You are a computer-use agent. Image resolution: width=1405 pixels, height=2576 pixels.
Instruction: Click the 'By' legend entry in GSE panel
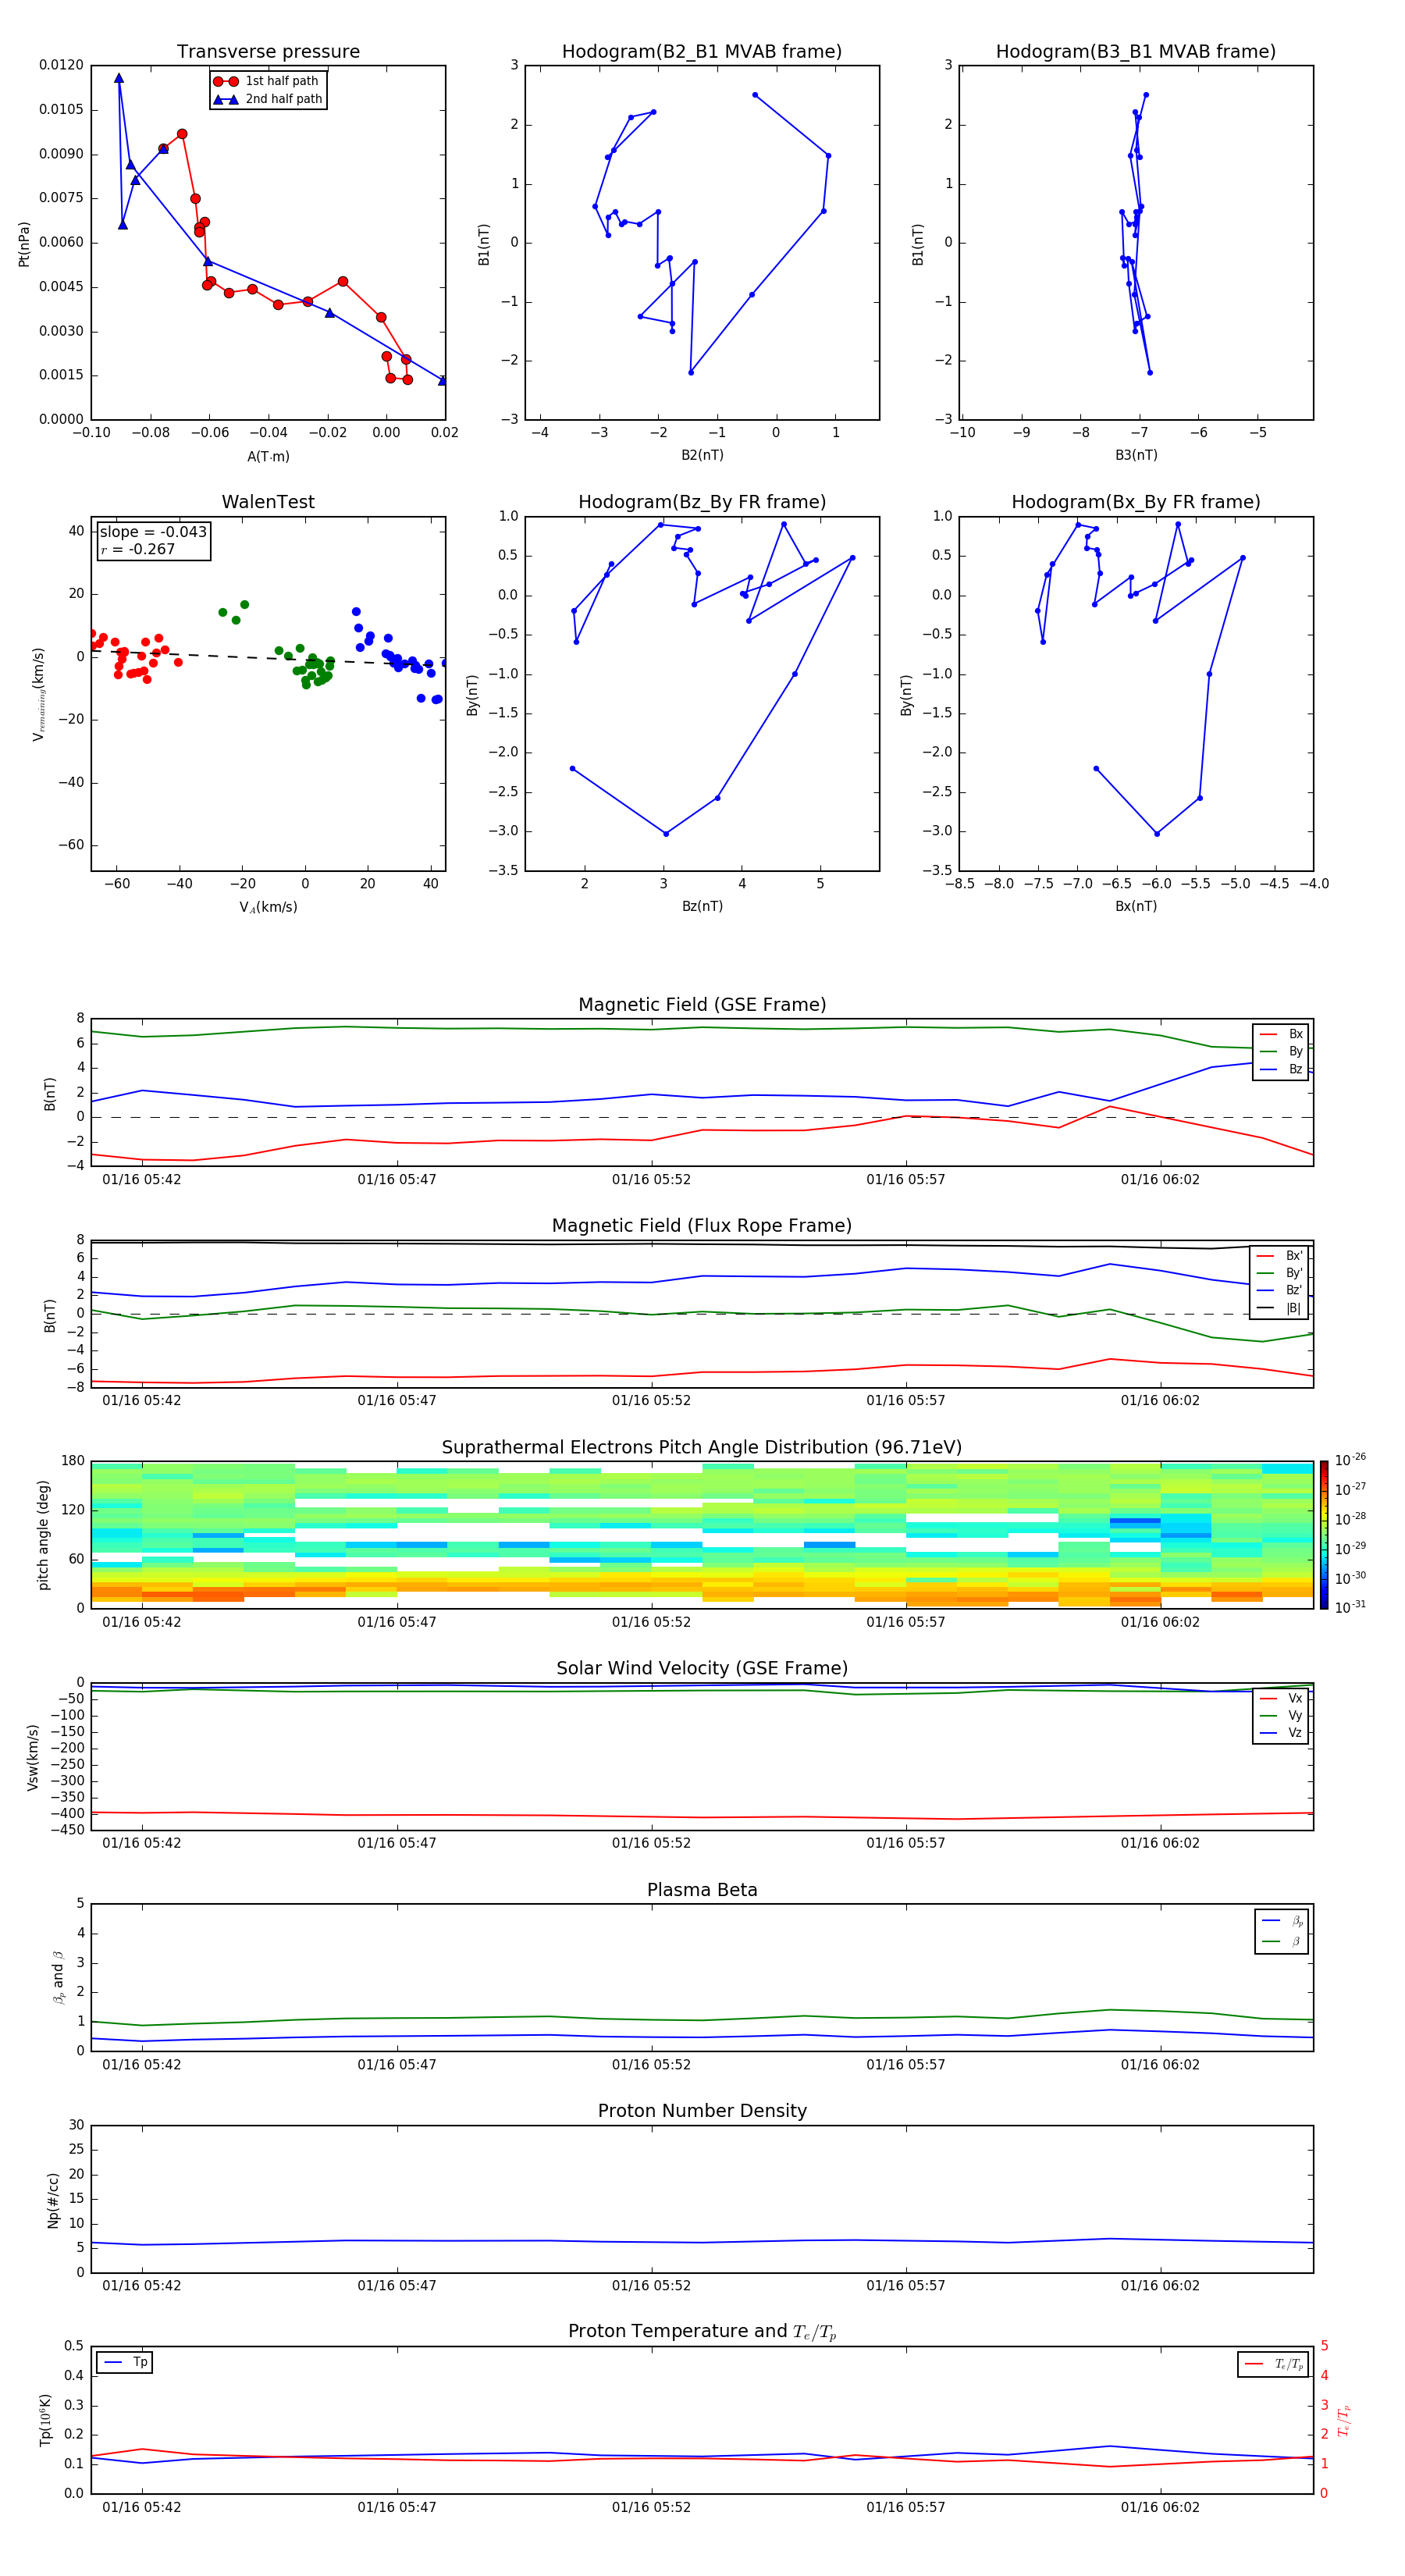pos(1282,1051)
